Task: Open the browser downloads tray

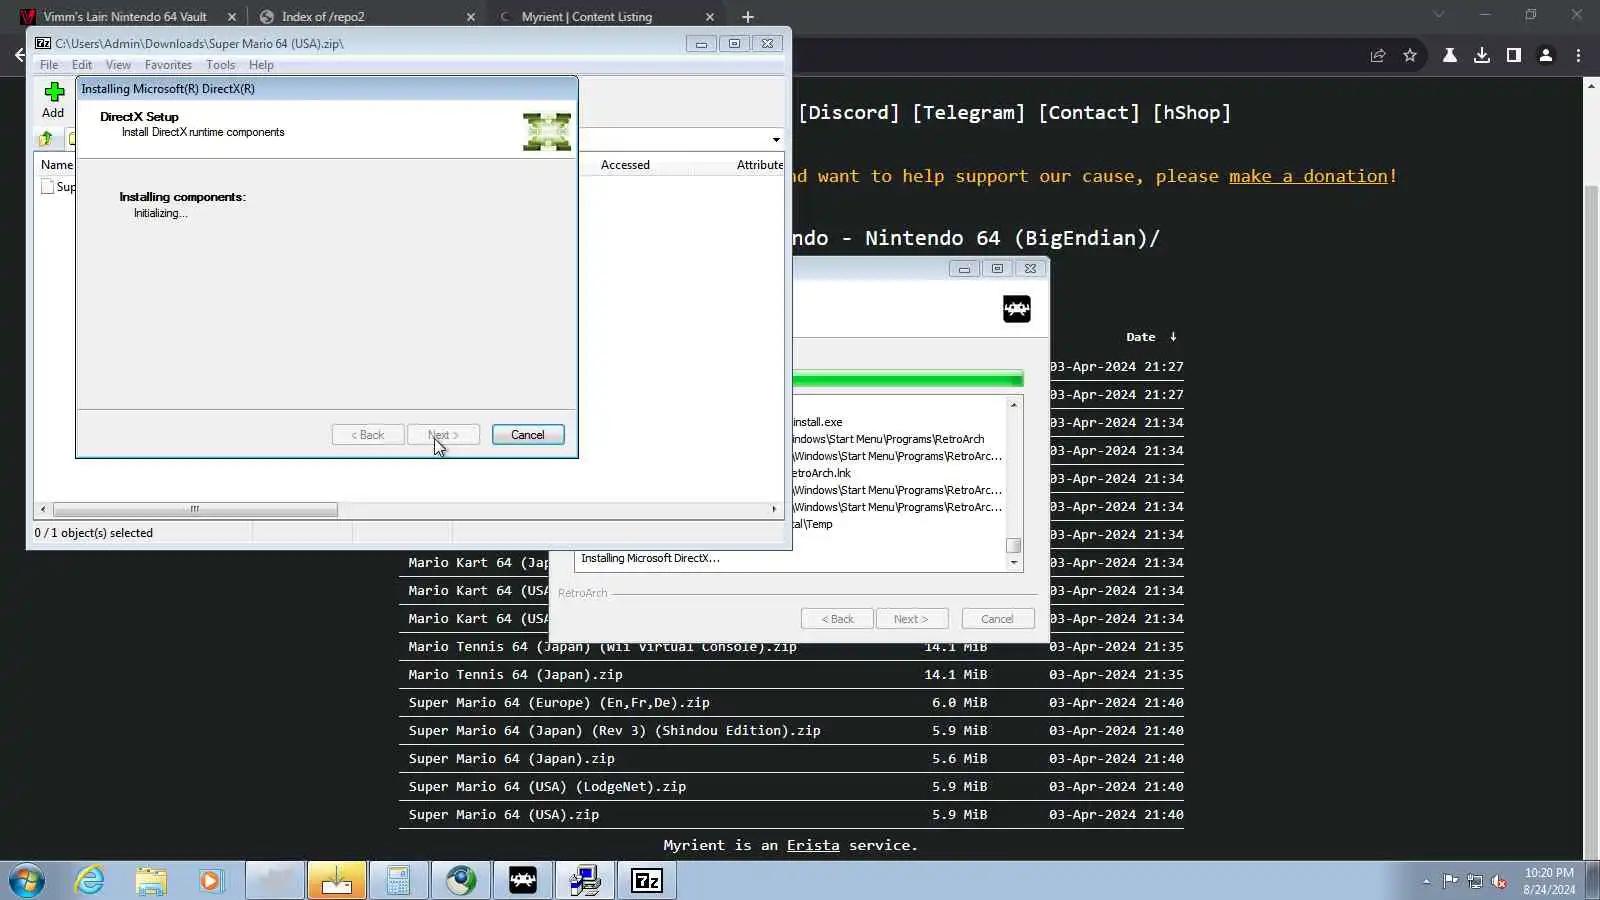Action: (1482, 56)
